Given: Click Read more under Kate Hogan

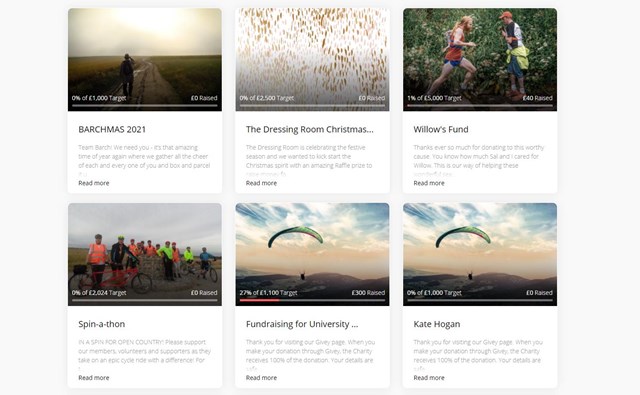Looking at the screenshot, I should click(429, 378).
